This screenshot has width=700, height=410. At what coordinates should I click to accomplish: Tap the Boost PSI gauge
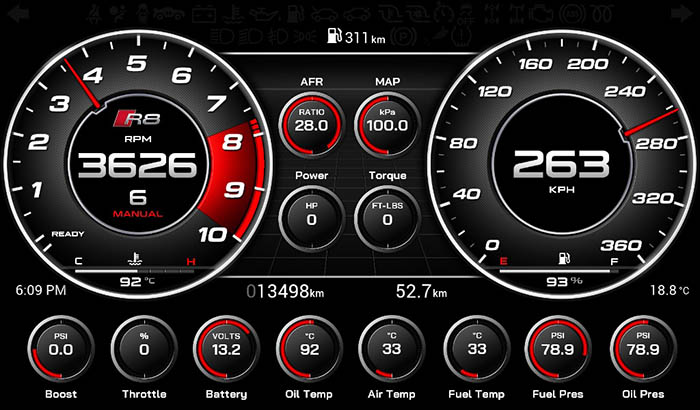[60, 348]
